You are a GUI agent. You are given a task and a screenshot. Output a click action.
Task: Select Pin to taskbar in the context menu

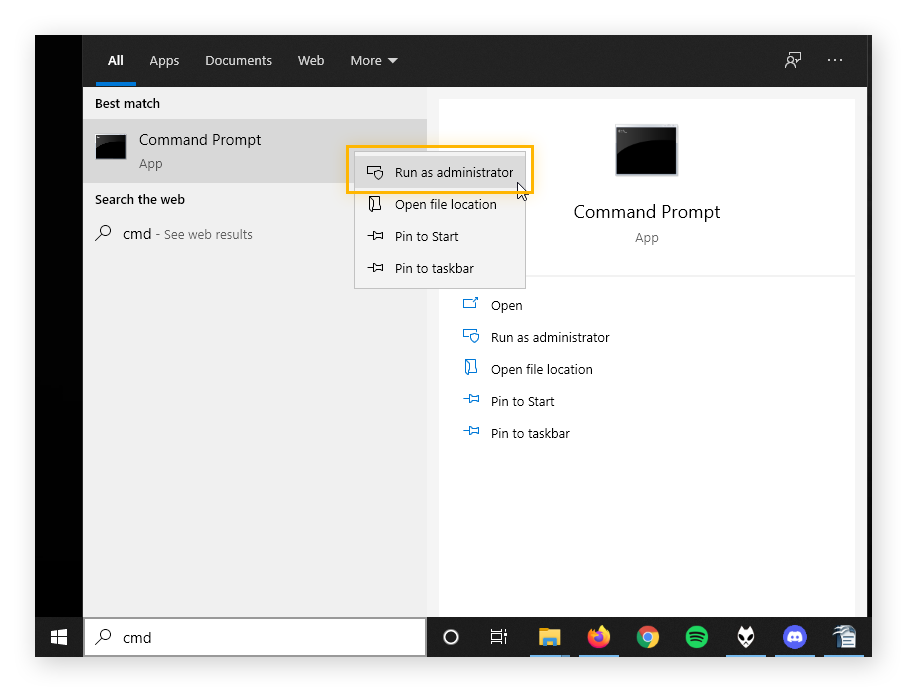tap(432, 268)
